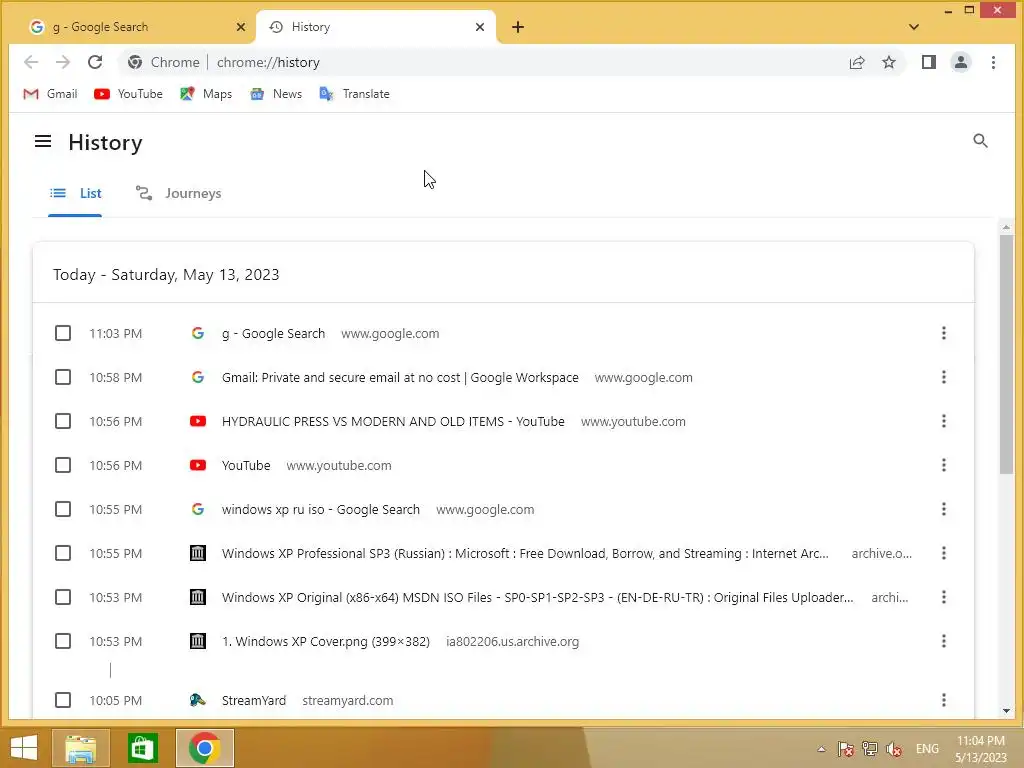Select the History browser tab

[x=376, y=27]
